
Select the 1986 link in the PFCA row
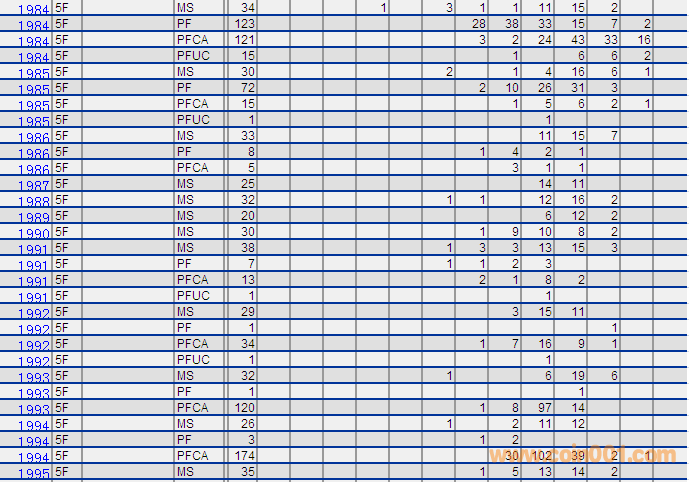point(36,170)
